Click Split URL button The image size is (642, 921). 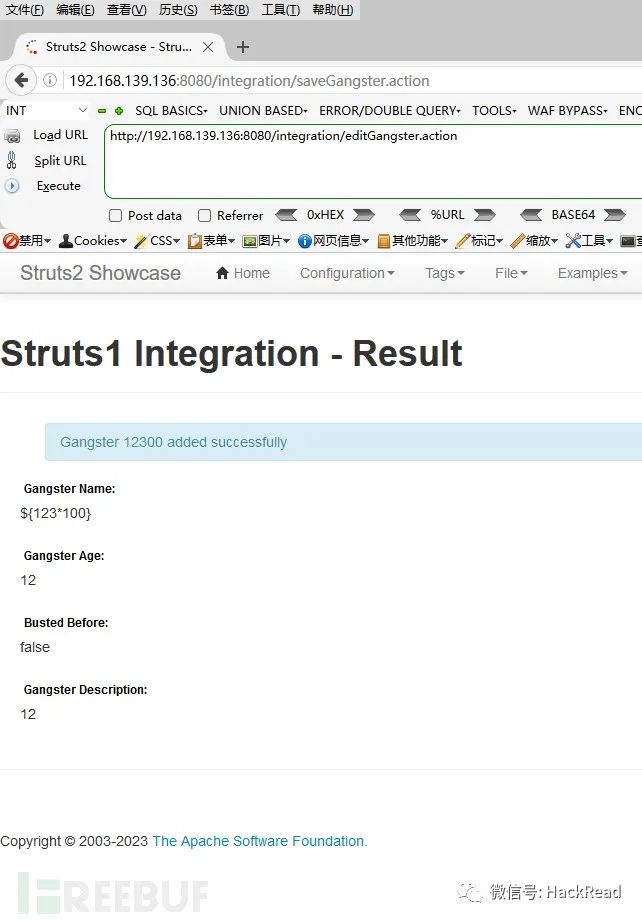(60, 160)
